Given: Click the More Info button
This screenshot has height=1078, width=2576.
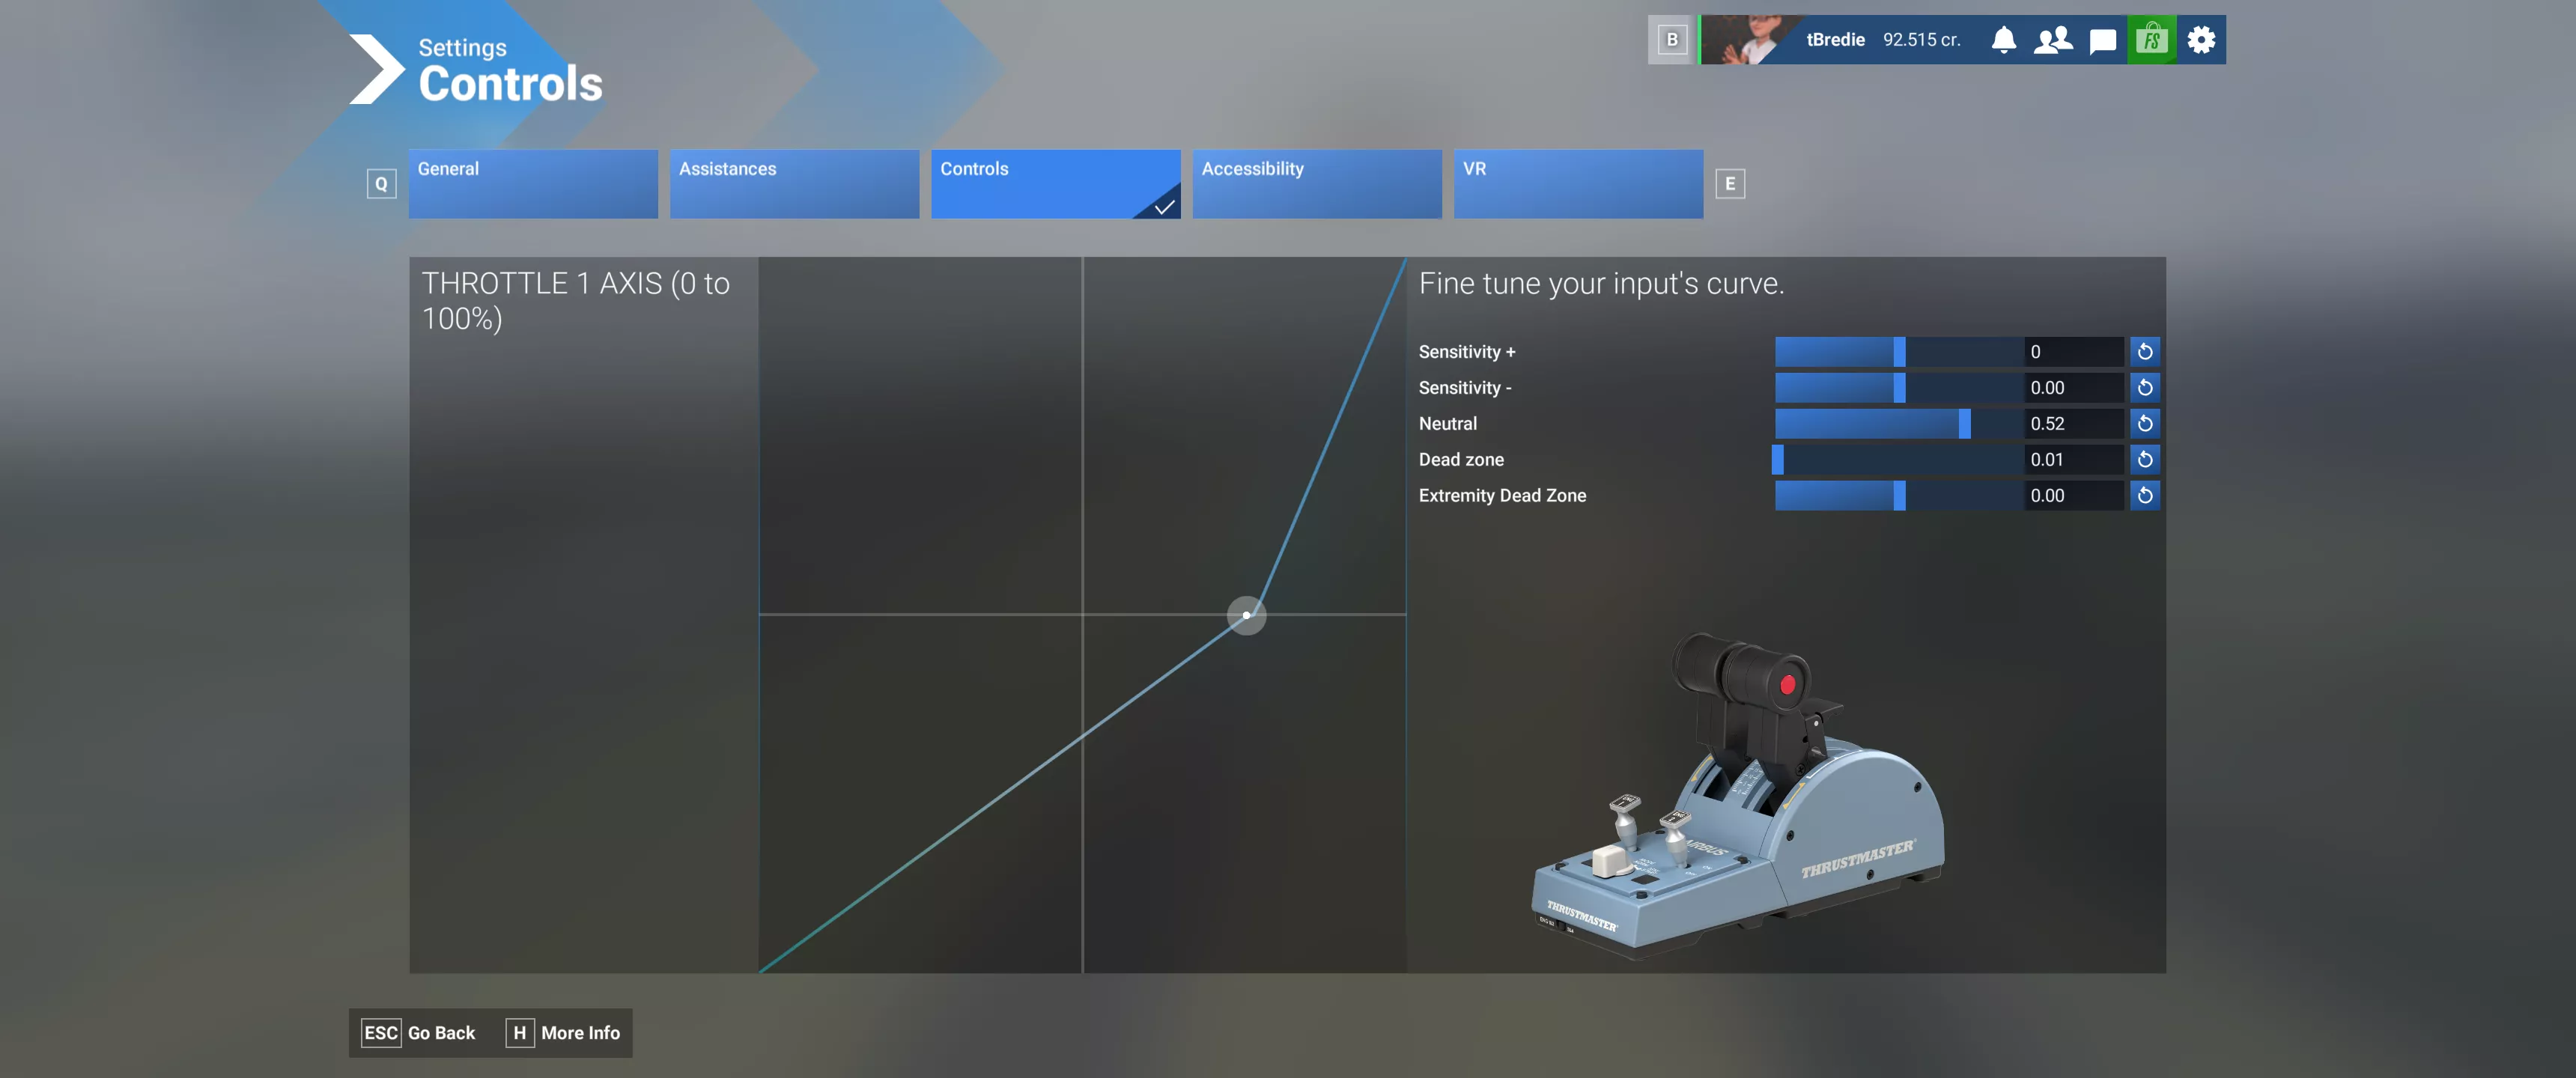Looking at the screenshot, I should 564,1033.
